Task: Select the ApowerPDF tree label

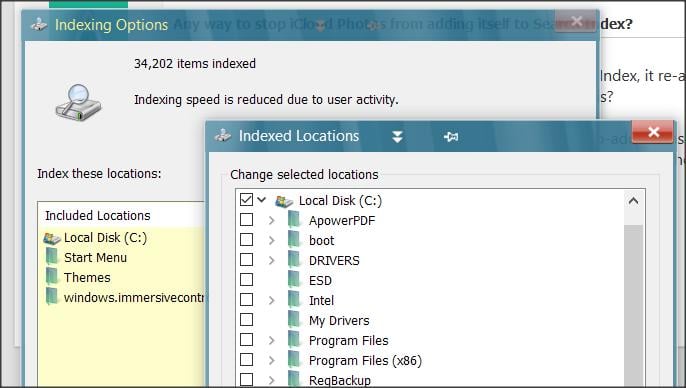Action: (342, 220)
